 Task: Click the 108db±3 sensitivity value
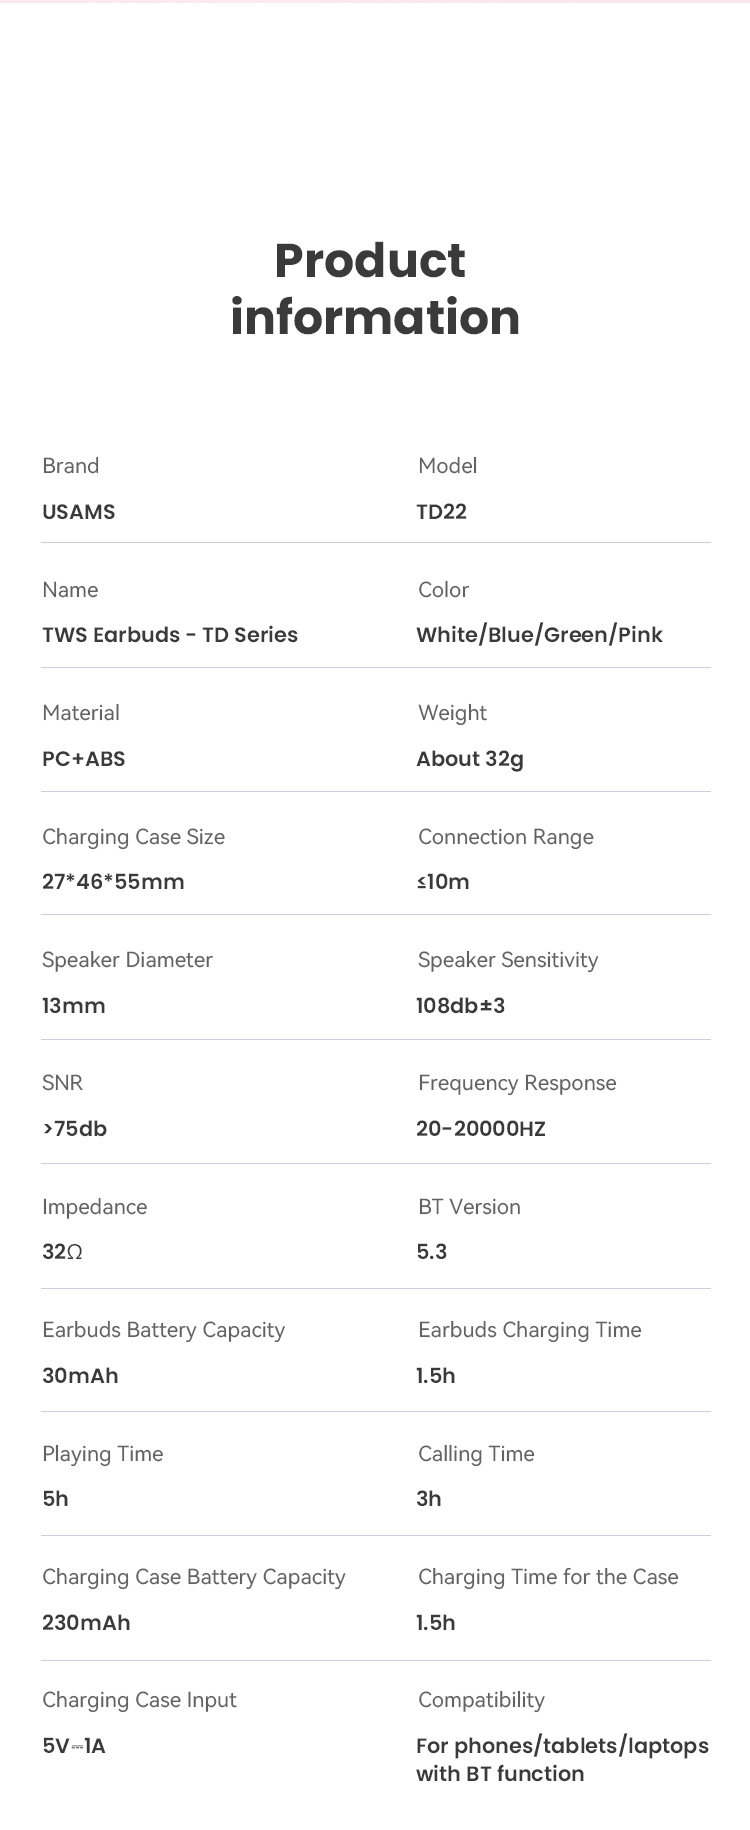[x=461, y=1006]
